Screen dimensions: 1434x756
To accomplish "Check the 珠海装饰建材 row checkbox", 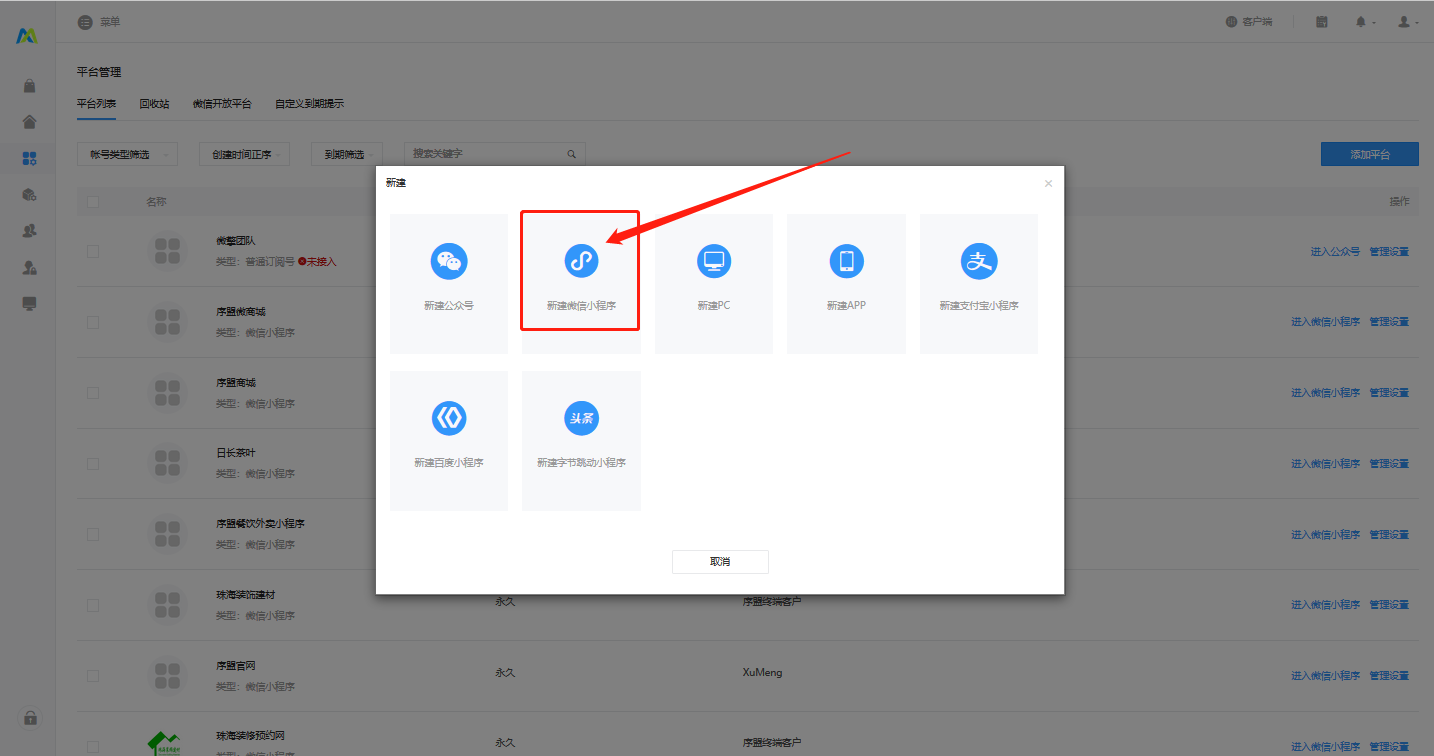I will (x=93, y=605).
